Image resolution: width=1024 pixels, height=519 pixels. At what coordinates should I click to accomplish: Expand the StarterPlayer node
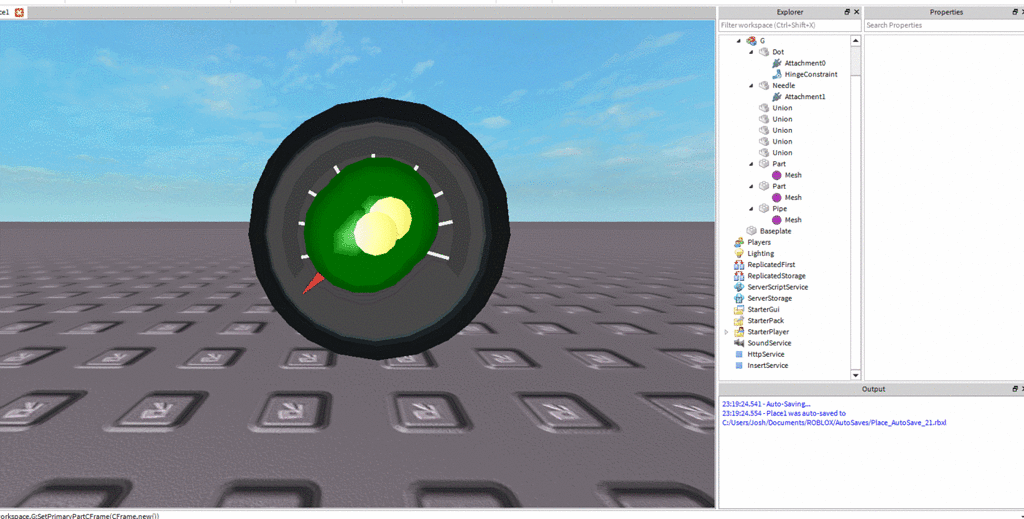726,332
